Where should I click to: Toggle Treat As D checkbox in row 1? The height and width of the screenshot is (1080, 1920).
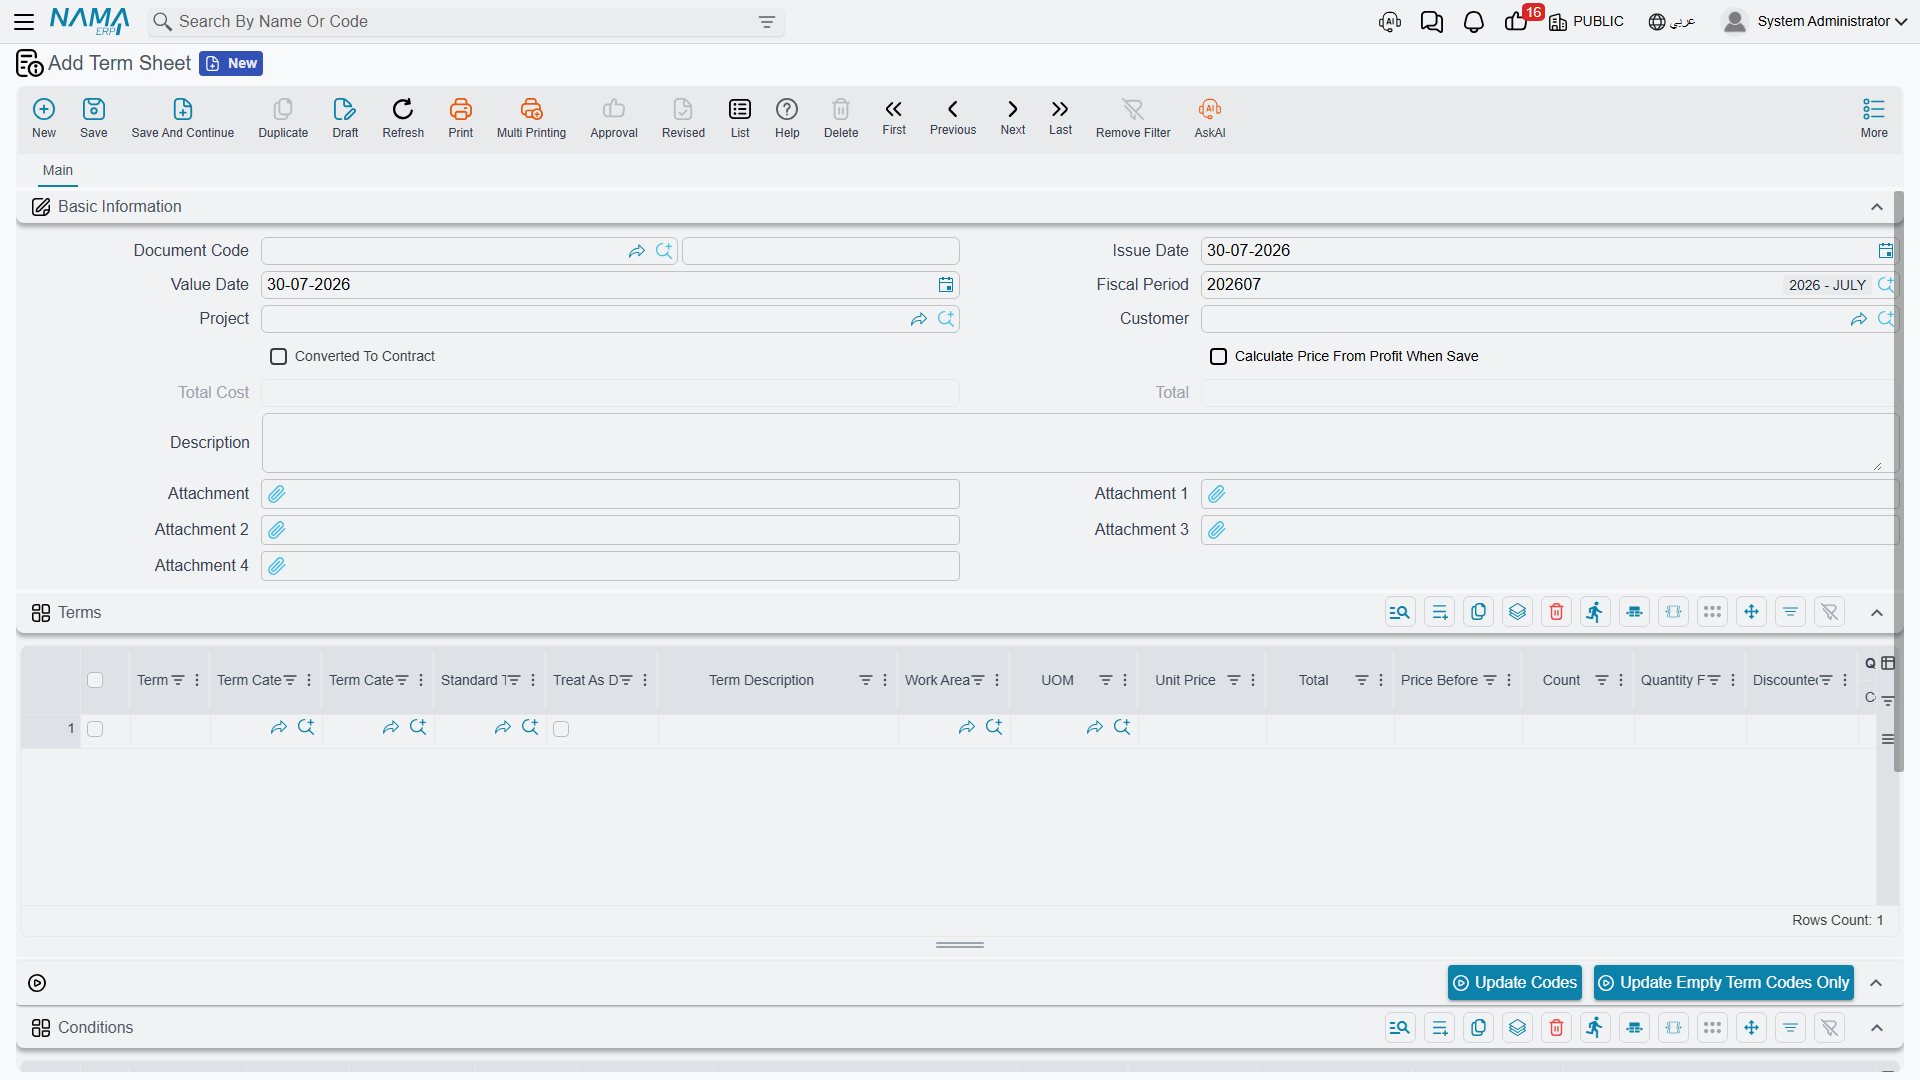tap(561, 729)
